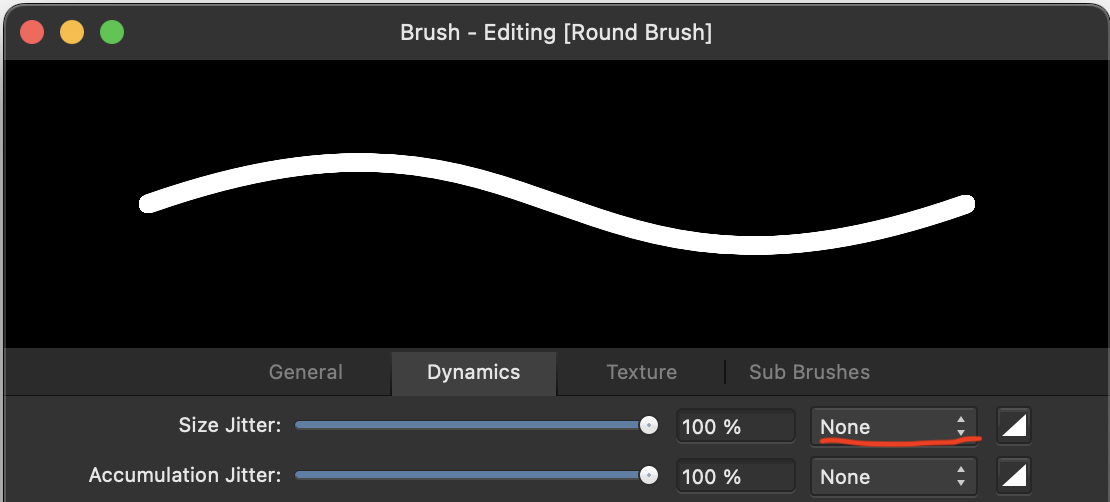Click the Size Jitter slider handle

(648, 426)
